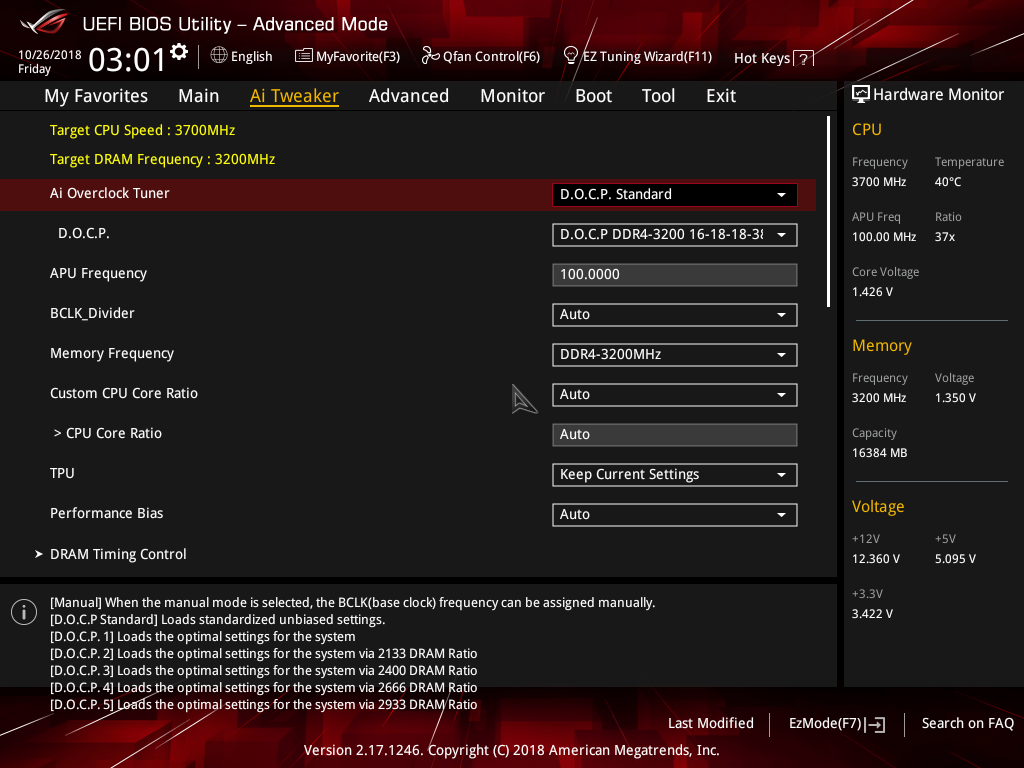Open Ai Overclock Tuner dropdown
Viewport: 1024px width, 768px height.
click(x=675, y=195)
